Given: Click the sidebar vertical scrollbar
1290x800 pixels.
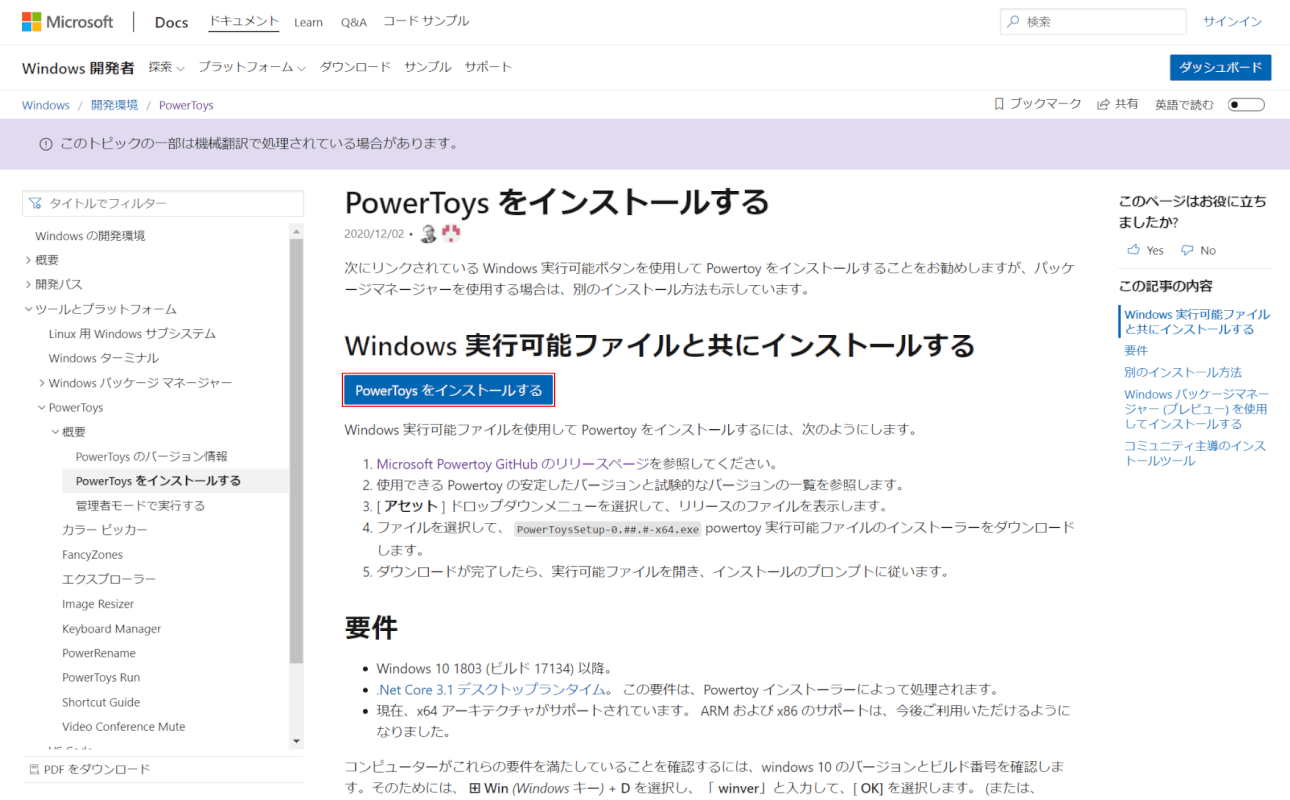Looking at the screenshot, I should coord(296,450).
